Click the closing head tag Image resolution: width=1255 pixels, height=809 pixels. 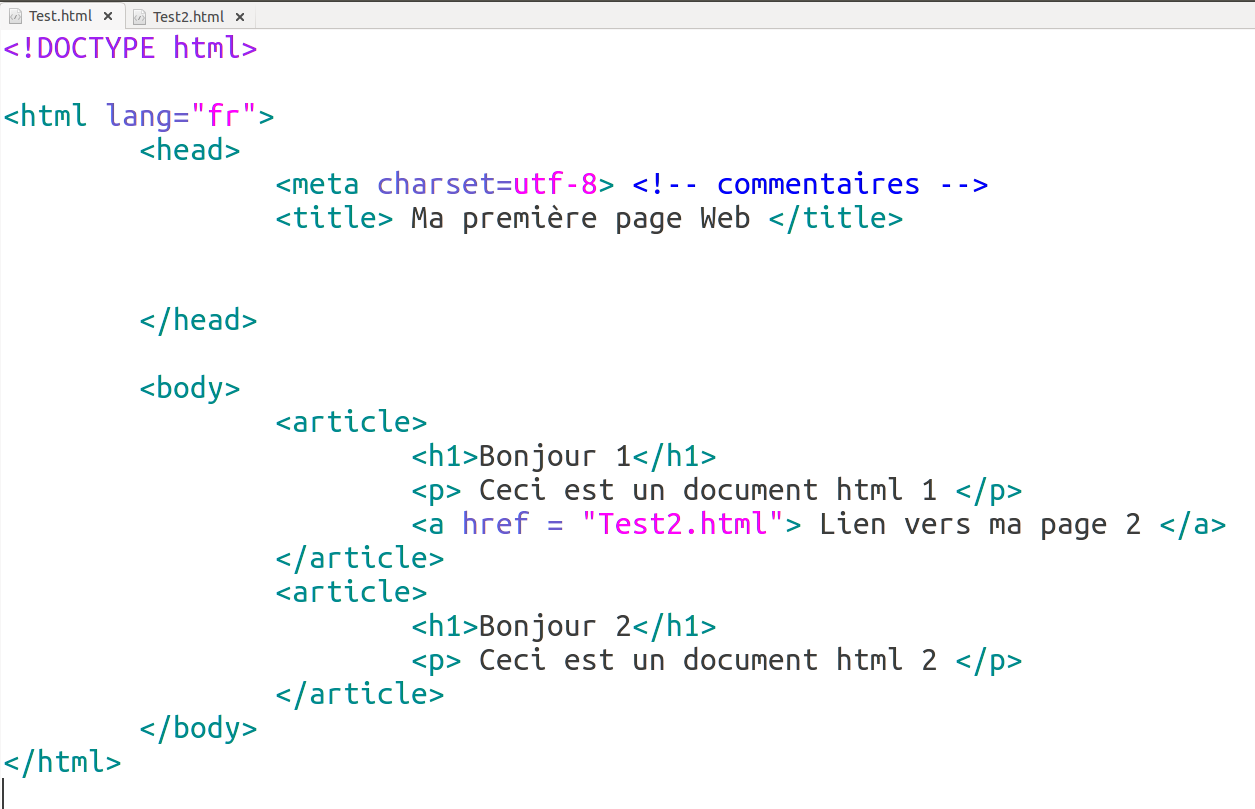(x=198, y=320)
